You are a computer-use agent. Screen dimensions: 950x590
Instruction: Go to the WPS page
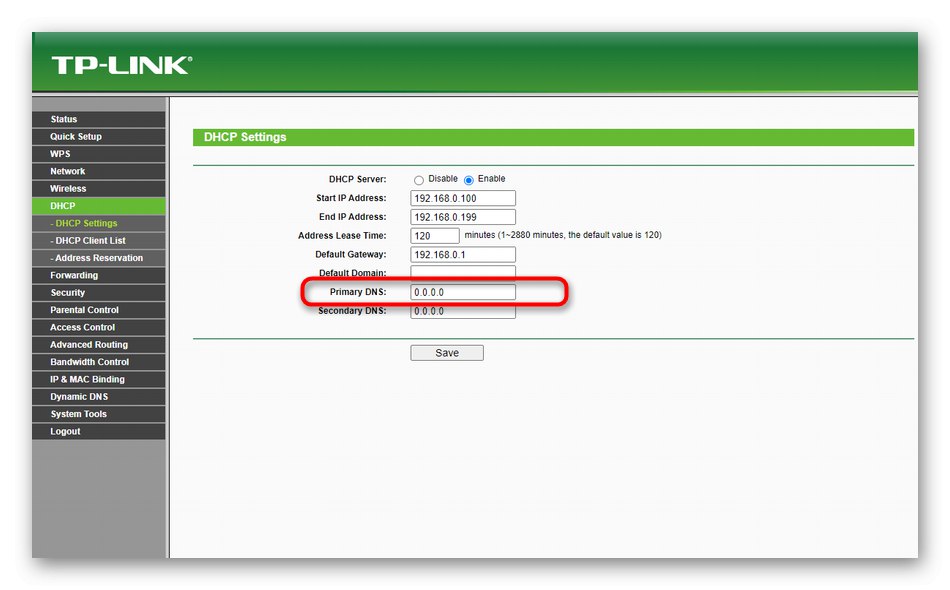pyautogui.click(x=99, y=154)
